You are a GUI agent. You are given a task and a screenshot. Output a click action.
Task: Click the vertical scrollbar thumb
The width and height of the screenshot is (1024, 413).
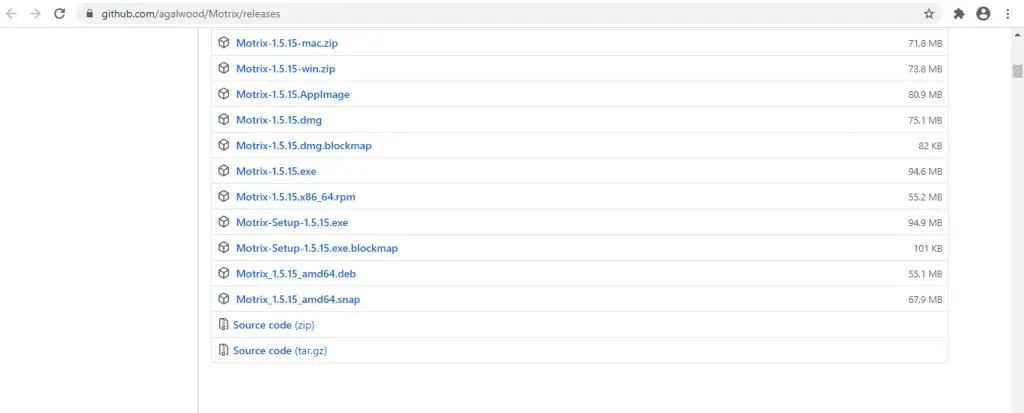point(1017,71)
